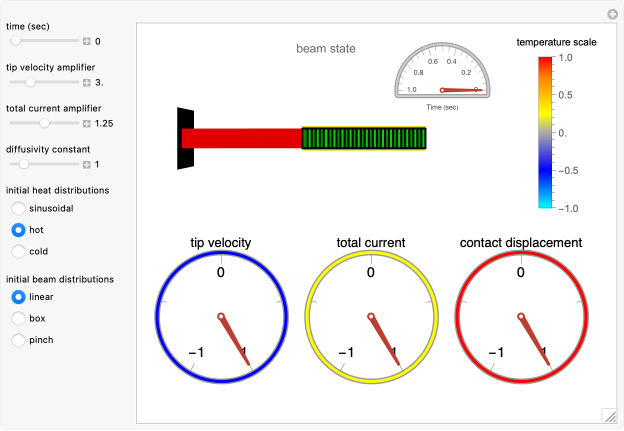Screen dimensions: 624x431
Task: Click the green striped beam contact section
Action: pyautogui.click(x=364, y=138)
